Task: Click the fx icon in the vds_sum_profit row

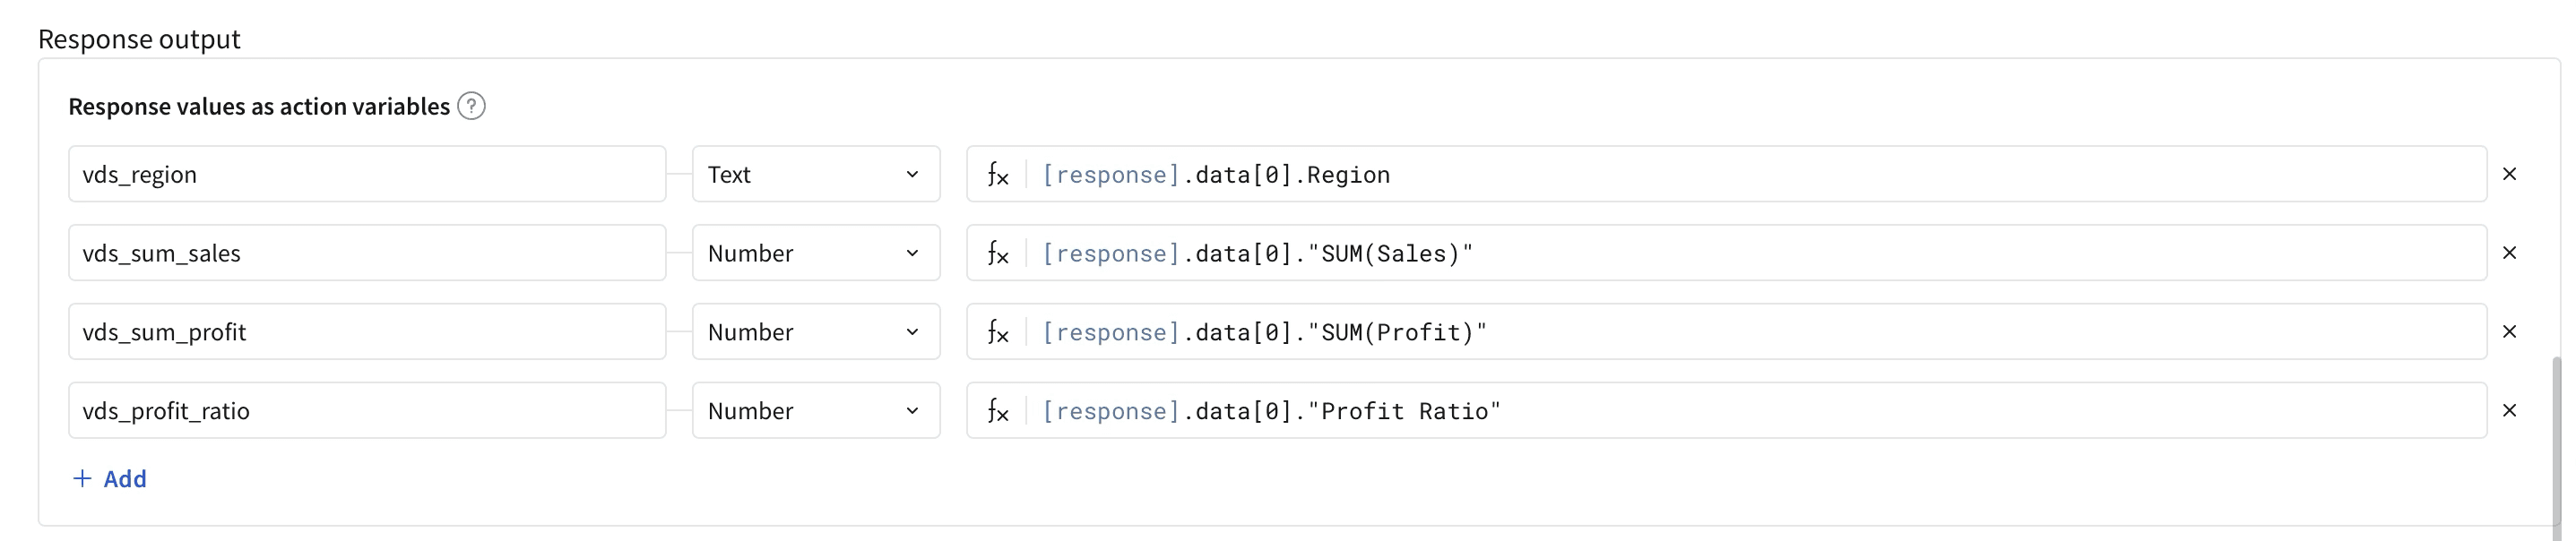Action: pyautogui.click(x=997, y=332)
